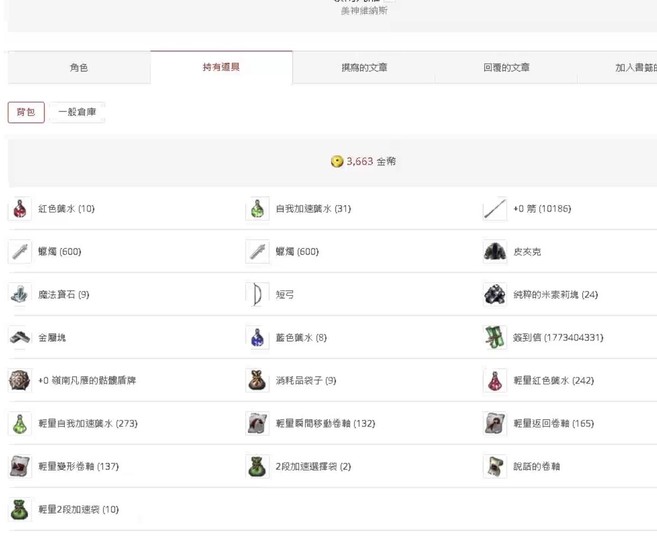
Task: Click the 純粹的米索莉塊 (24) item row
Action: point(555,295)
